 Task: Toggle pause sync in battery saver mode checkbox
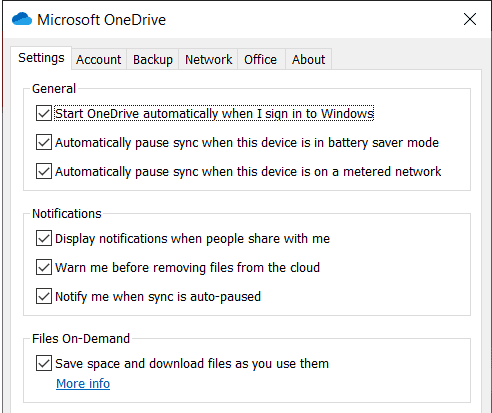44,142
